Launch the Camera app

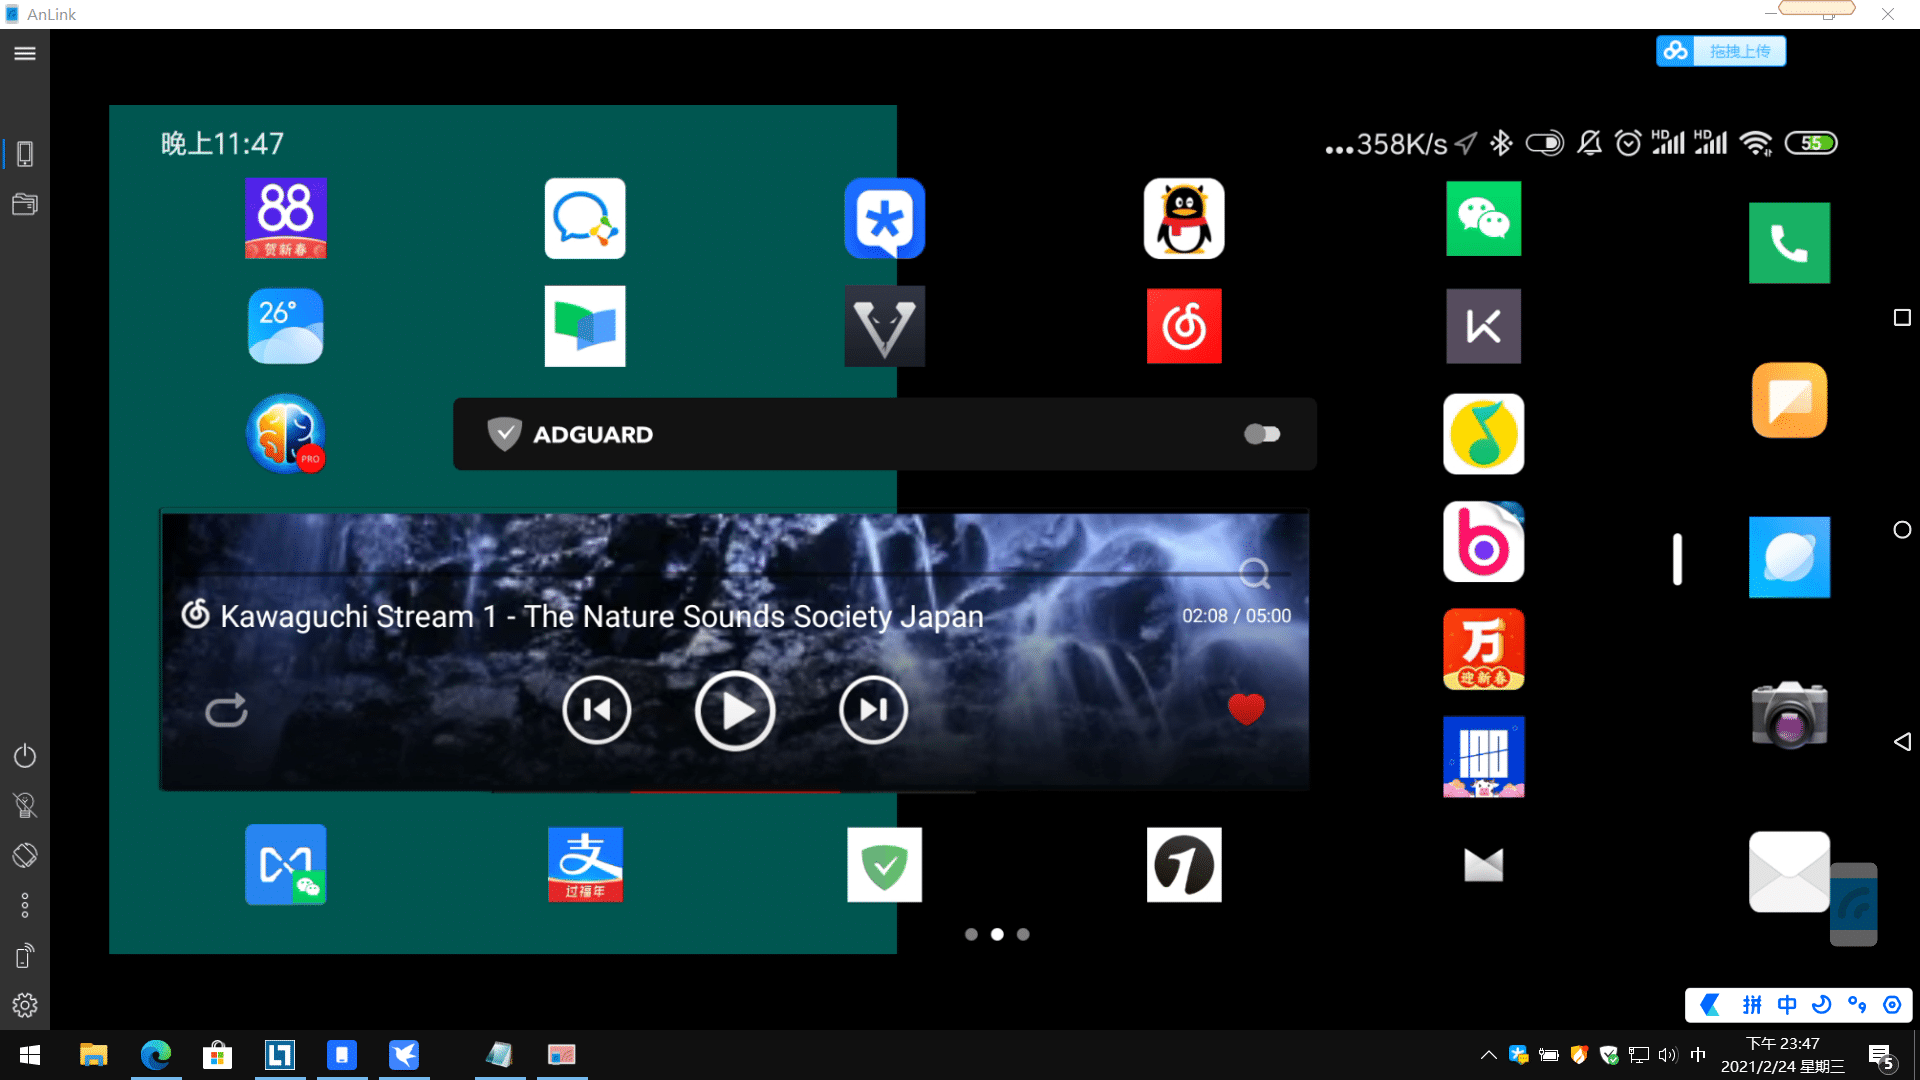click(1790, 715)
